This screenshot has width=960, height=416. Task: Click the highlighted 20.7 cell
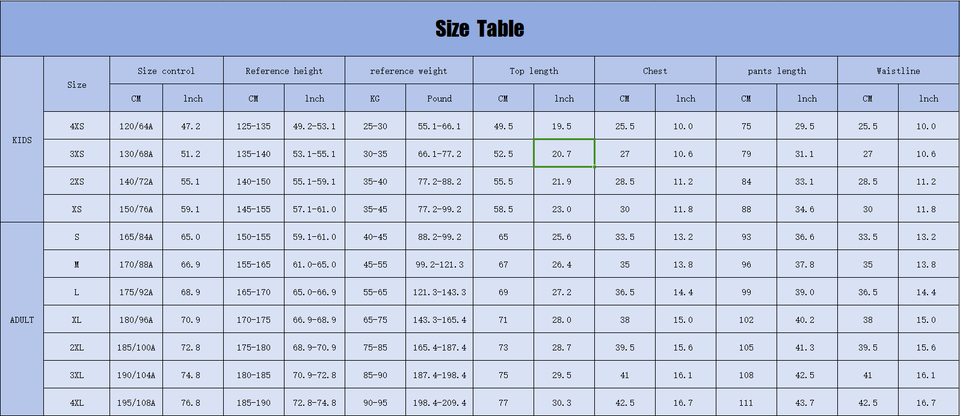(563, 154)
